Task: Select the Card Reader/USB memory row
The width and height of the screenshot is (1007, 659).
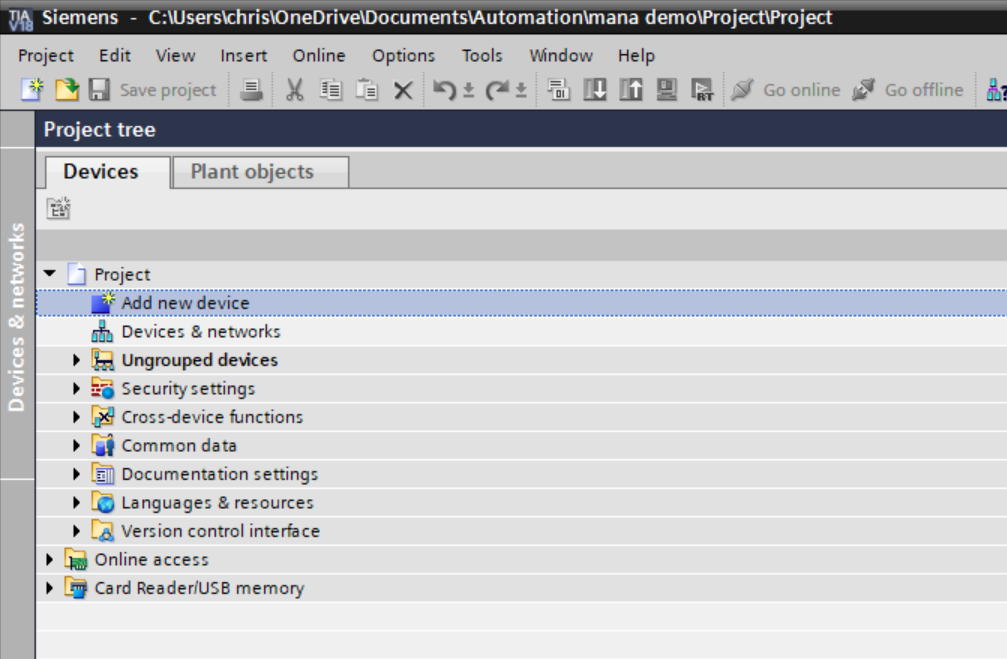Action: [x=521, y=588]
